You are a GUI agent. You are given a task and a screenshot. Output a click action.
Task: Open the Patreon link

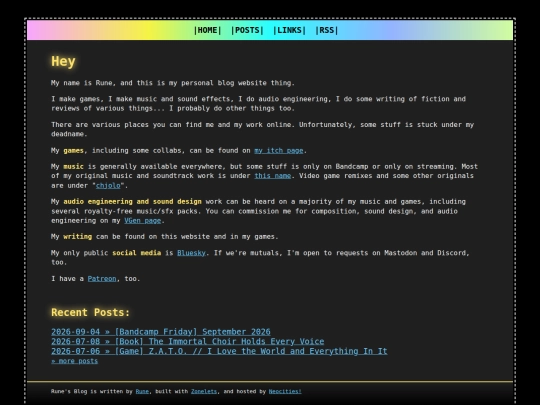[102, 279]
